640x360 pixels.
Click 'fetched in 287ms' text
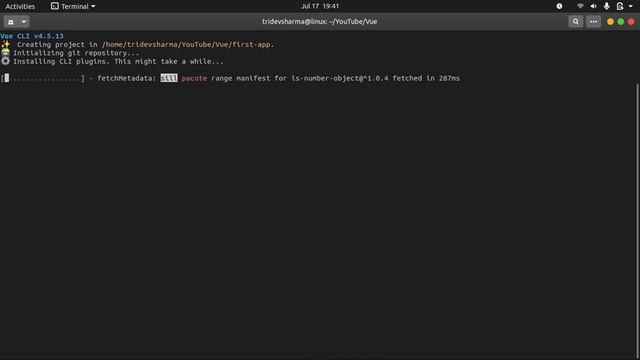[426, 78]
